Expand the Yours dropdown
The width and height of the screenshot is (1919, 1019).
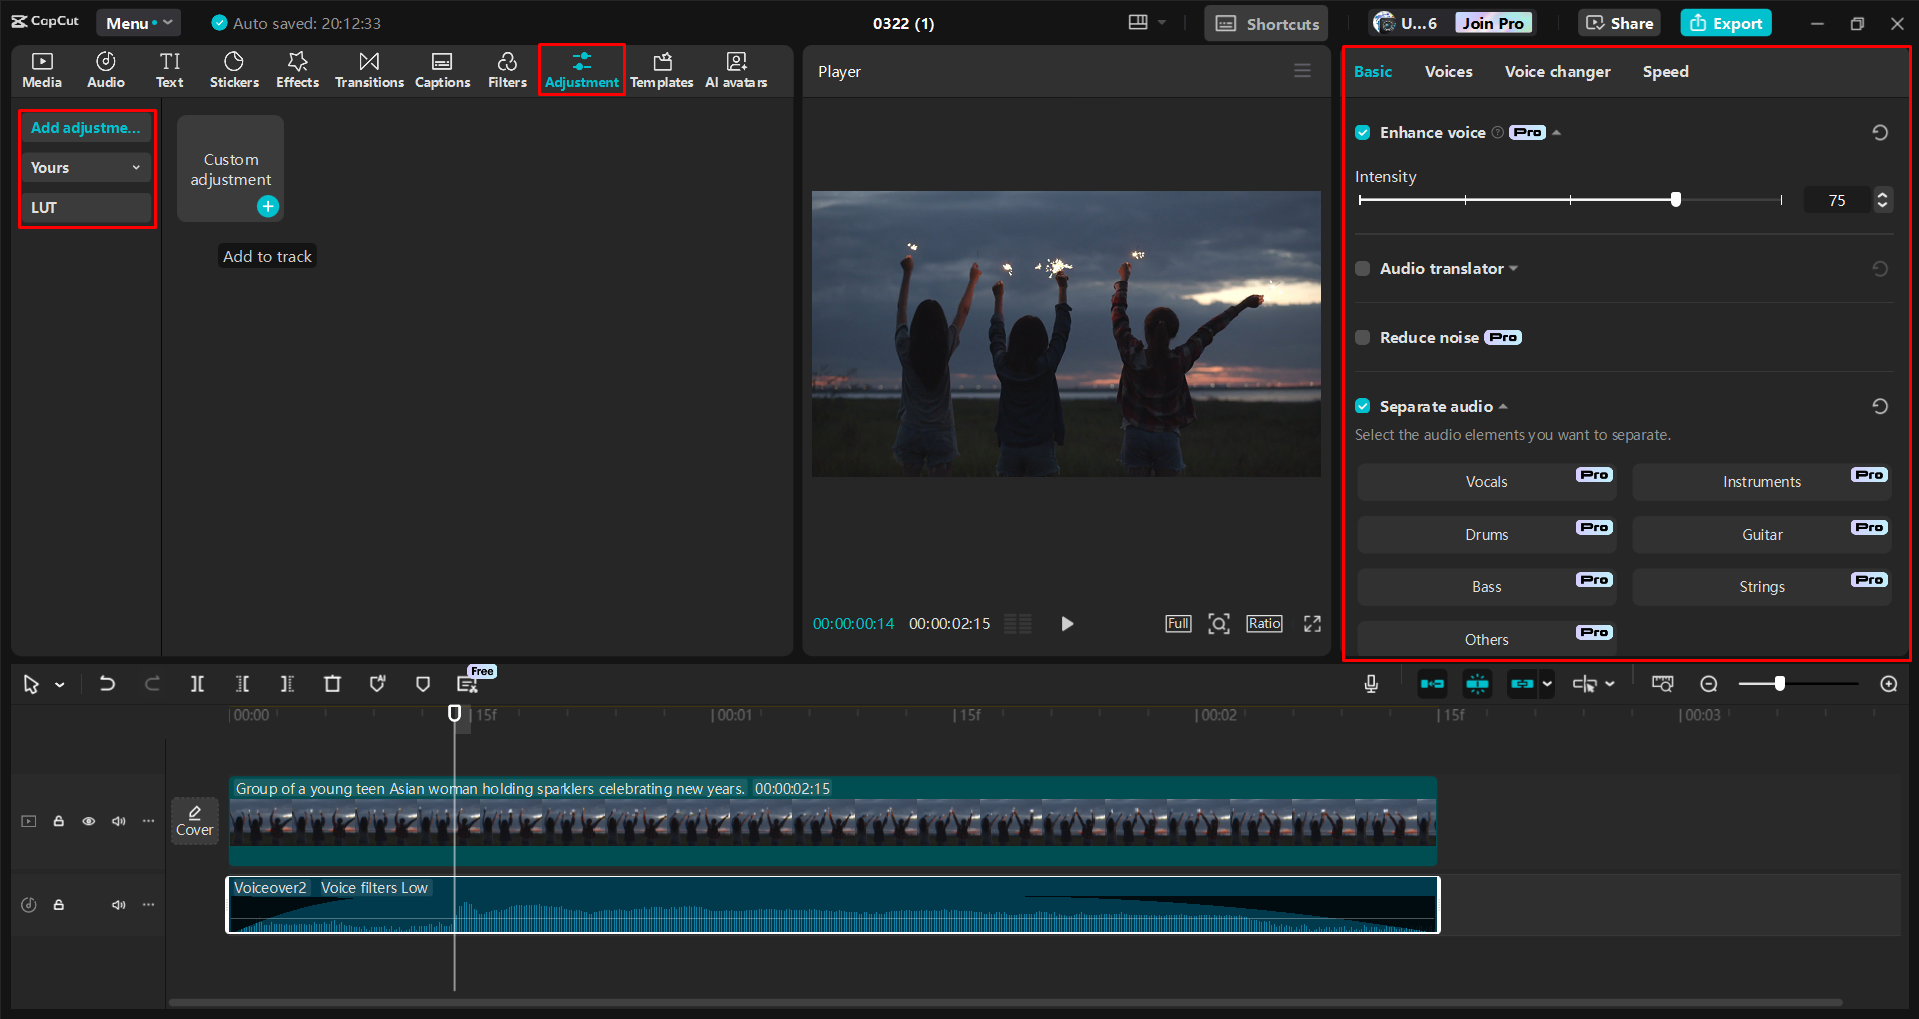point(86,168)
